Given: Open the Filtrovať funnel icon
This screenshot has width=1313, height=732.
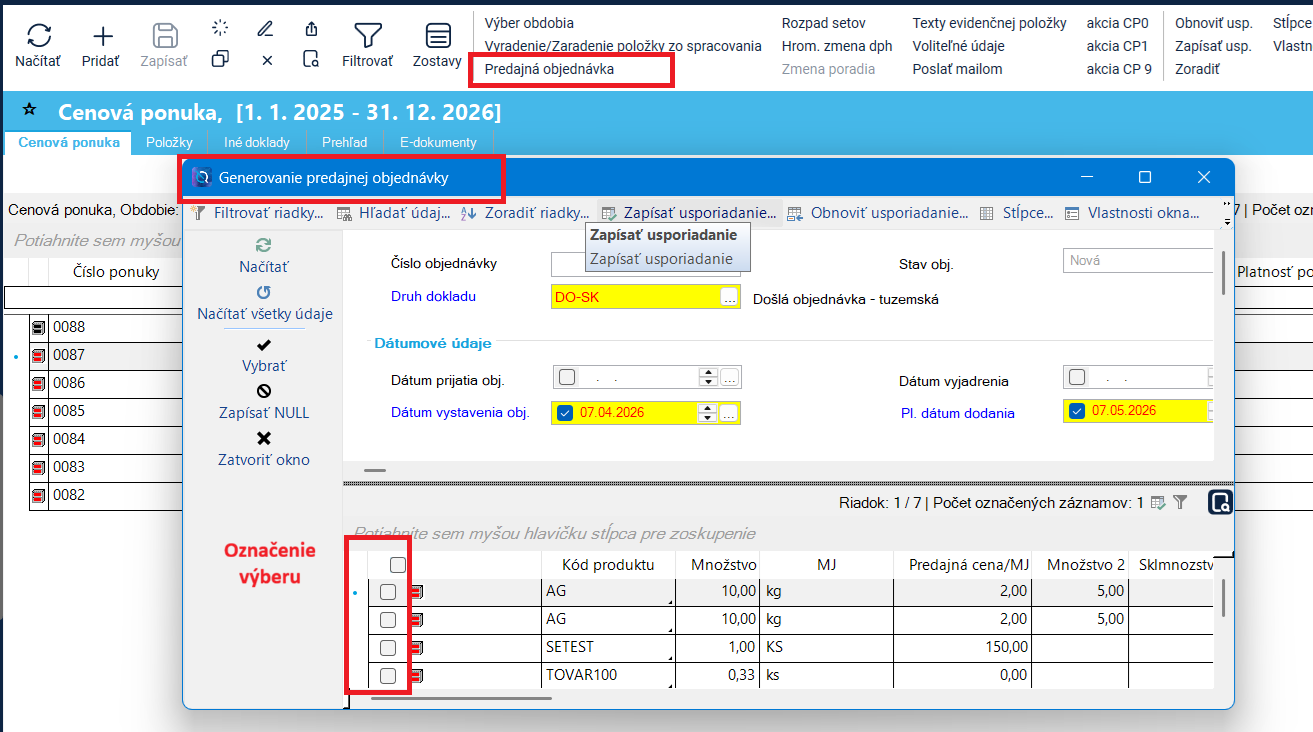Looking at the screenshot, I should coord(367,37).
